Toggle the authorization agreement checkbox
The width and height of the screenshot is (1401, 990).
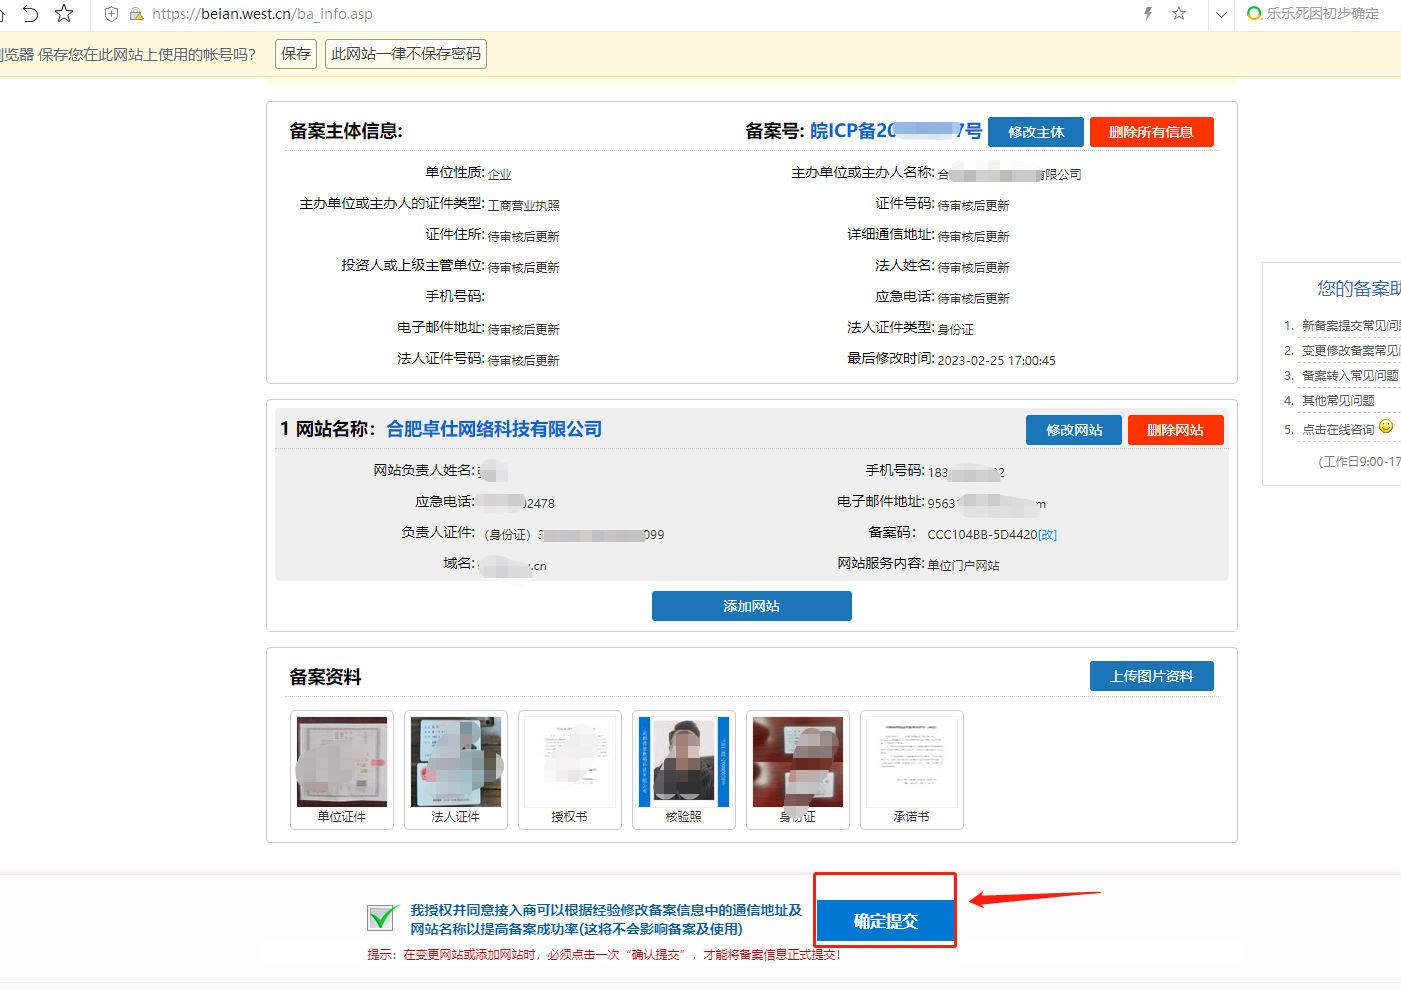tap(381, 917)
